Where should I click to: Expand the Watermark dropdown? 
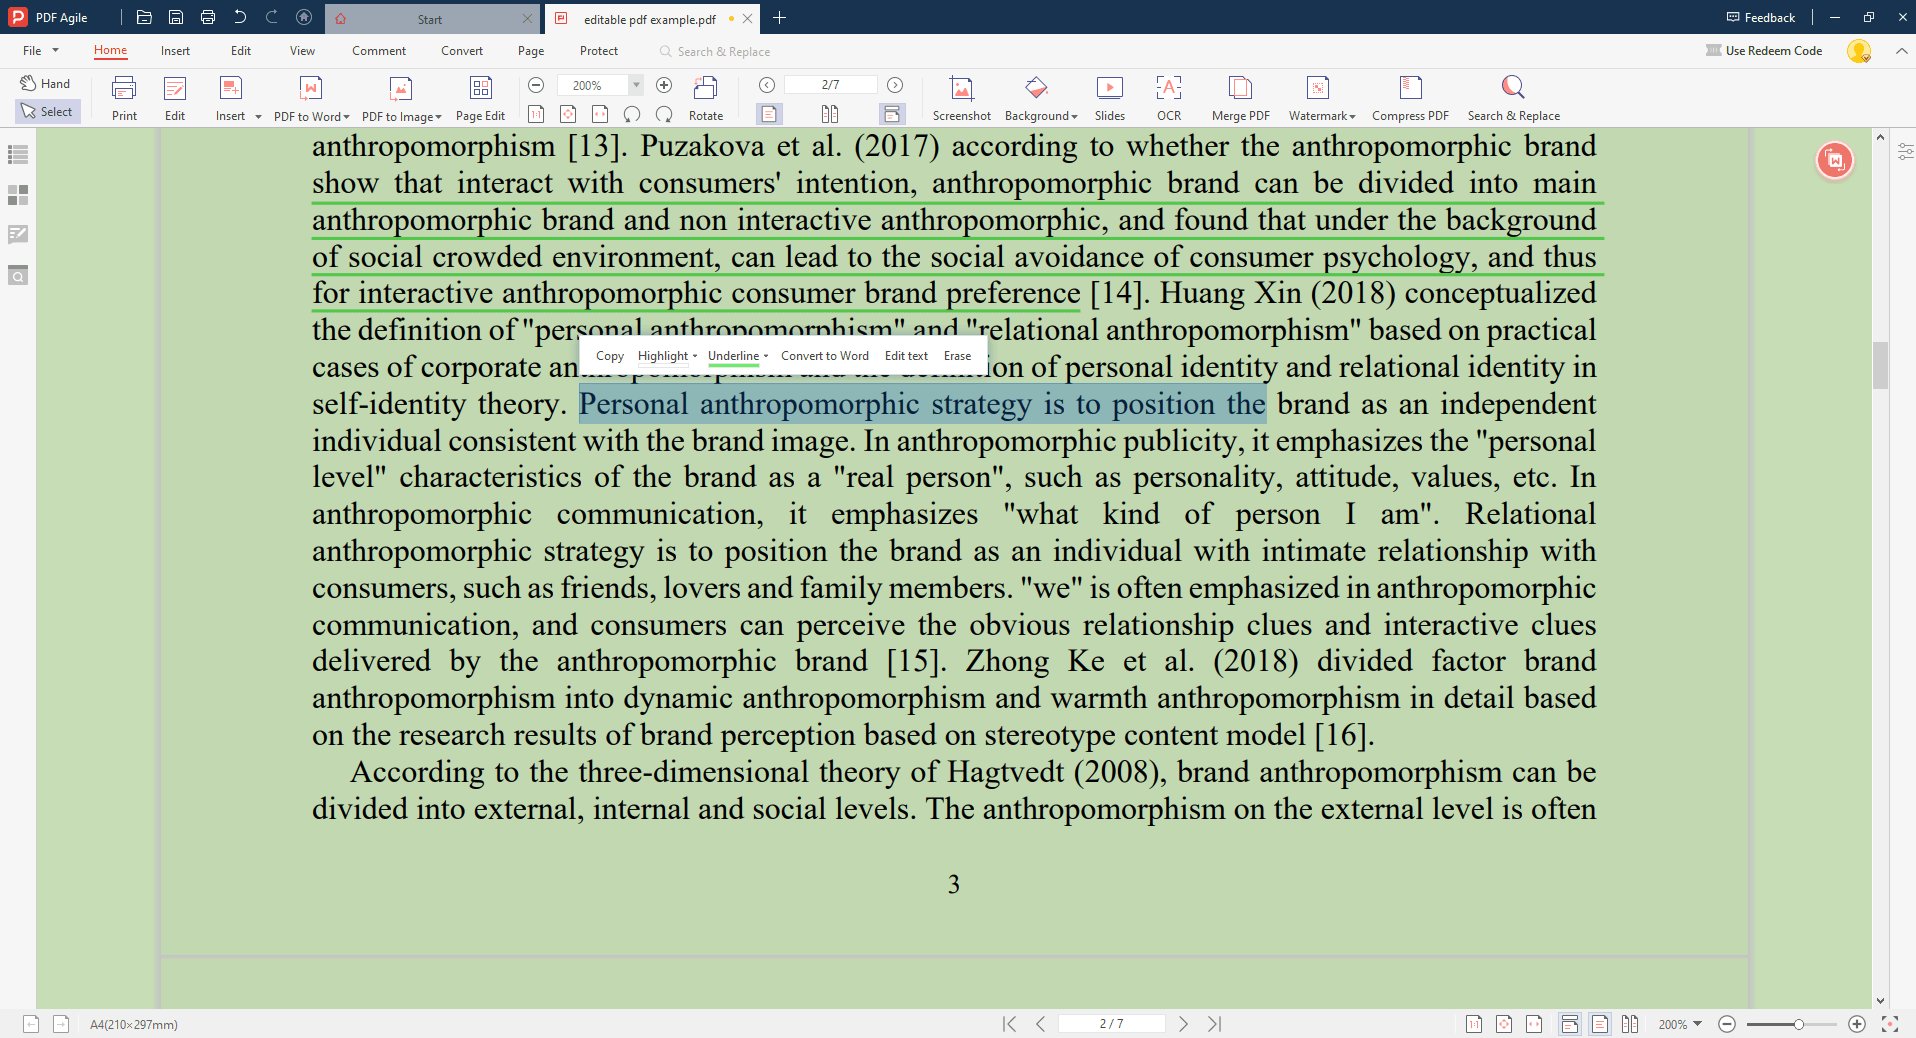[x=1352, y=117]
